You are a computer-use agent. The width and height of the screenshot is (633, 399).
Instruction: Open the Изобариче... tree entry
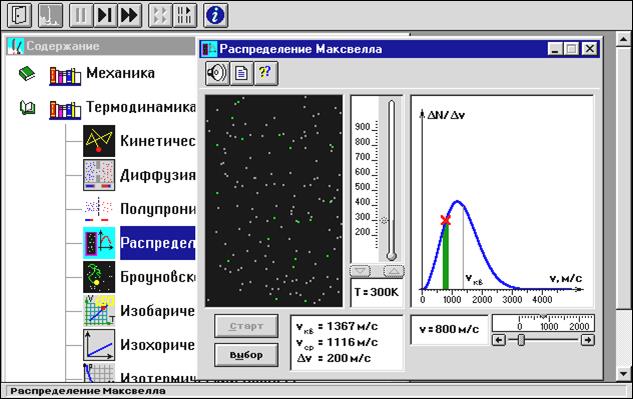(x=157, y=311)
